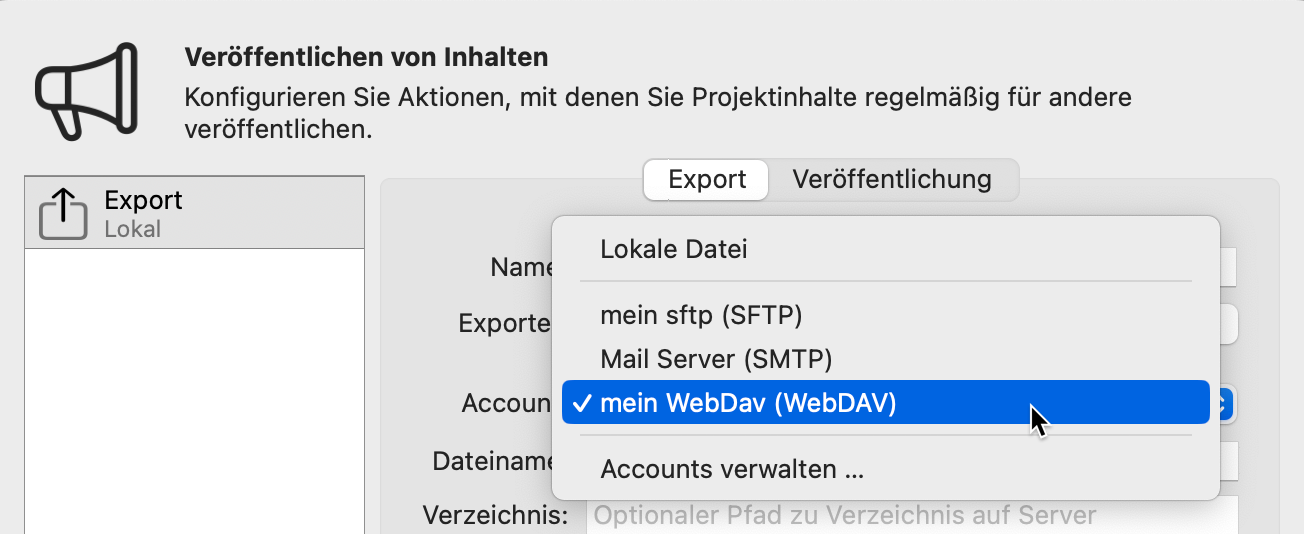Click the visible edge of the Dateiname field
This screenshot has width=1304, height=534.
pos(1229,461)
